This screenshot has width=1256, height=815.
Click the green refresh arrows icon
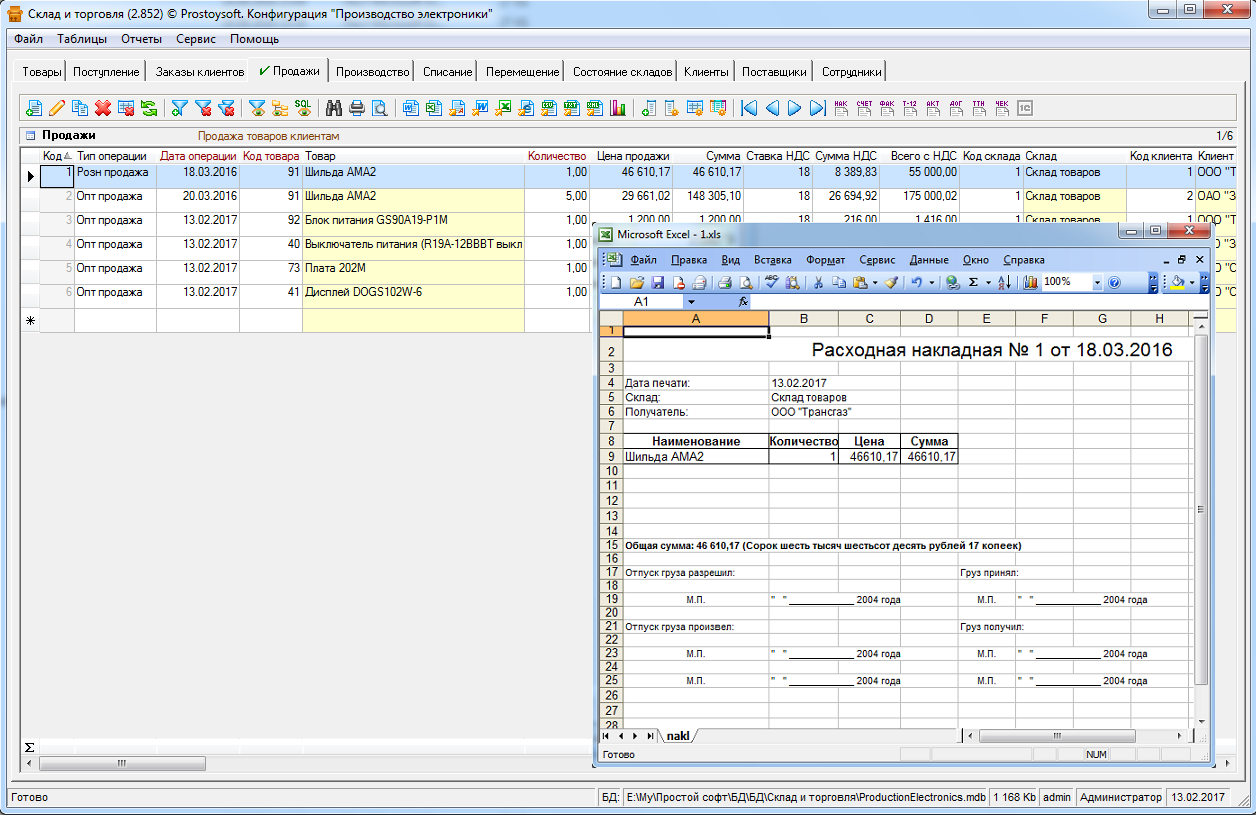148,108
